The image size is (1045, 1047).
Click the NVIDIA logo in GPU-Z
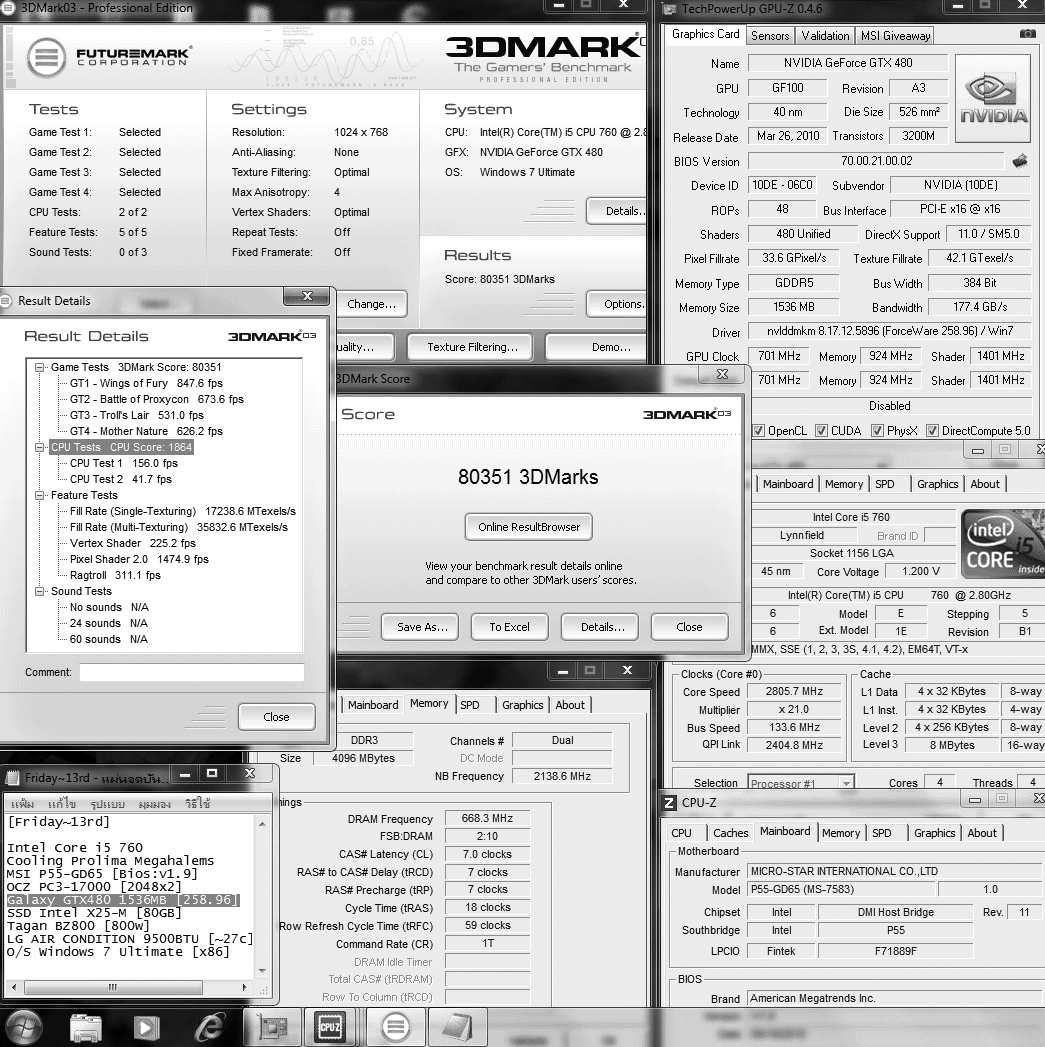pyautogui.click(x=994, y=99)
